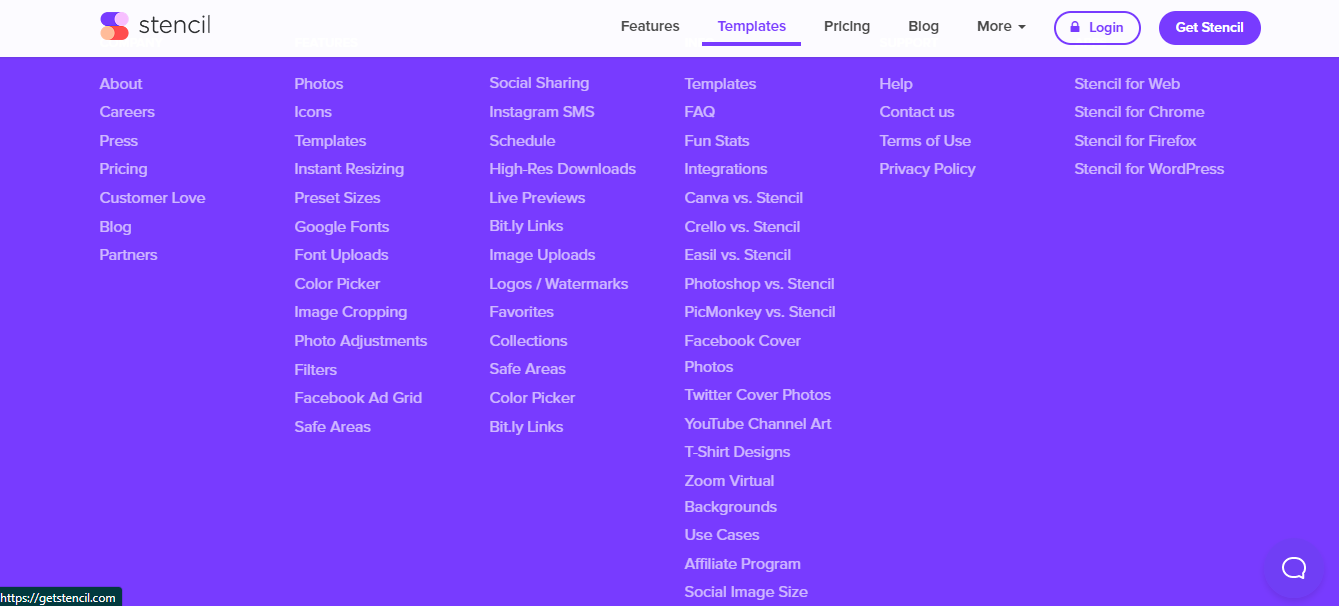Open the chat support bubble icon

click(1294, 568)
